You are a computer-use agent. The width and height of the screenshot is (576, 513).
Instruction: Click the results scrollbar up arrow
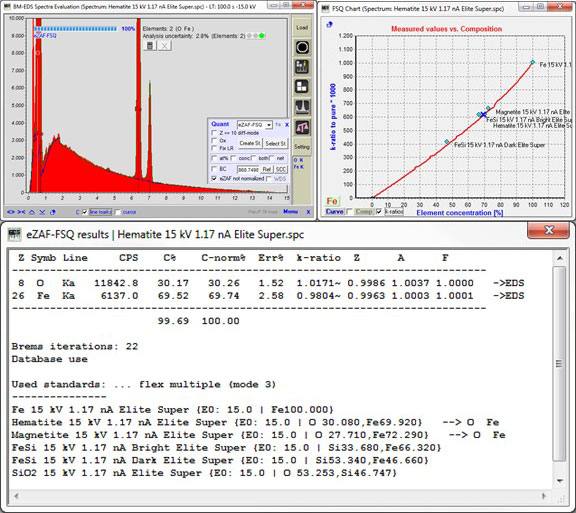560,258
